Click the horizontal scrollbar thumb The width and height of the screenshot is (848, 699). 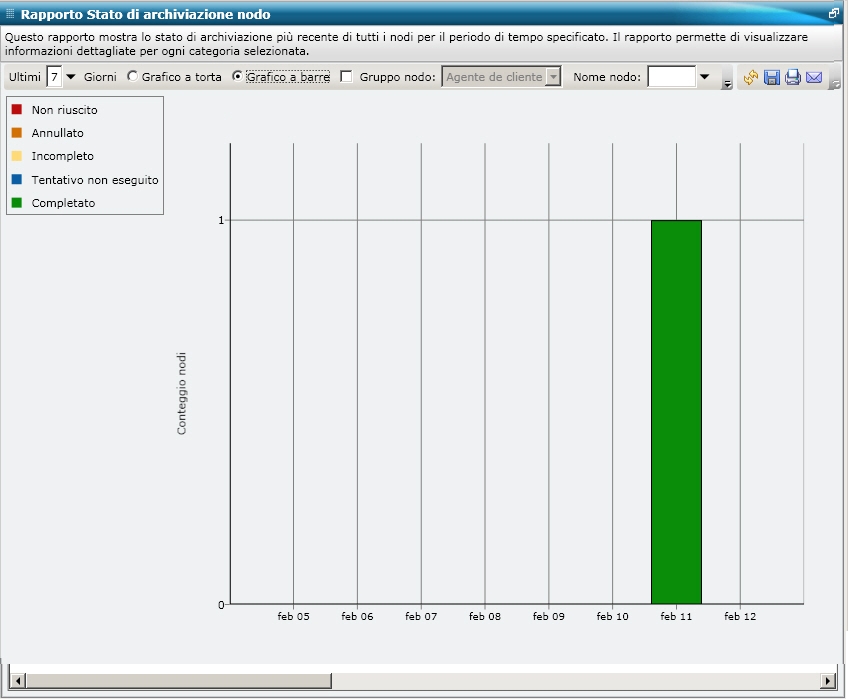click(178, 681)
